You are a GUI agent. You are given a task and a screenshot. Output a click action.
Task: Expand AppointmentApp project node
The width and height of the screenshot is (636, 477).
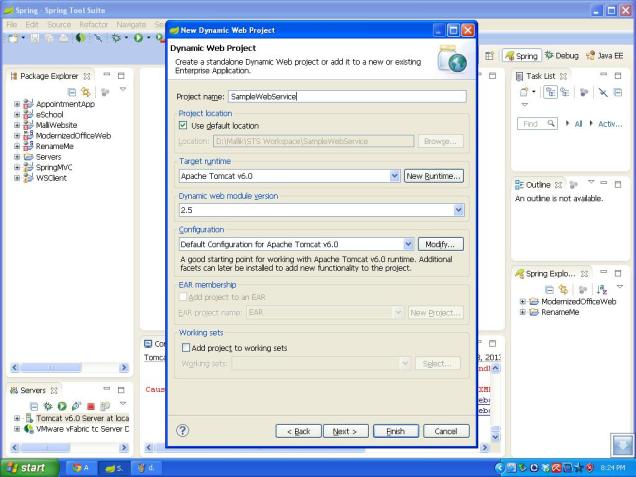point(17,104)
